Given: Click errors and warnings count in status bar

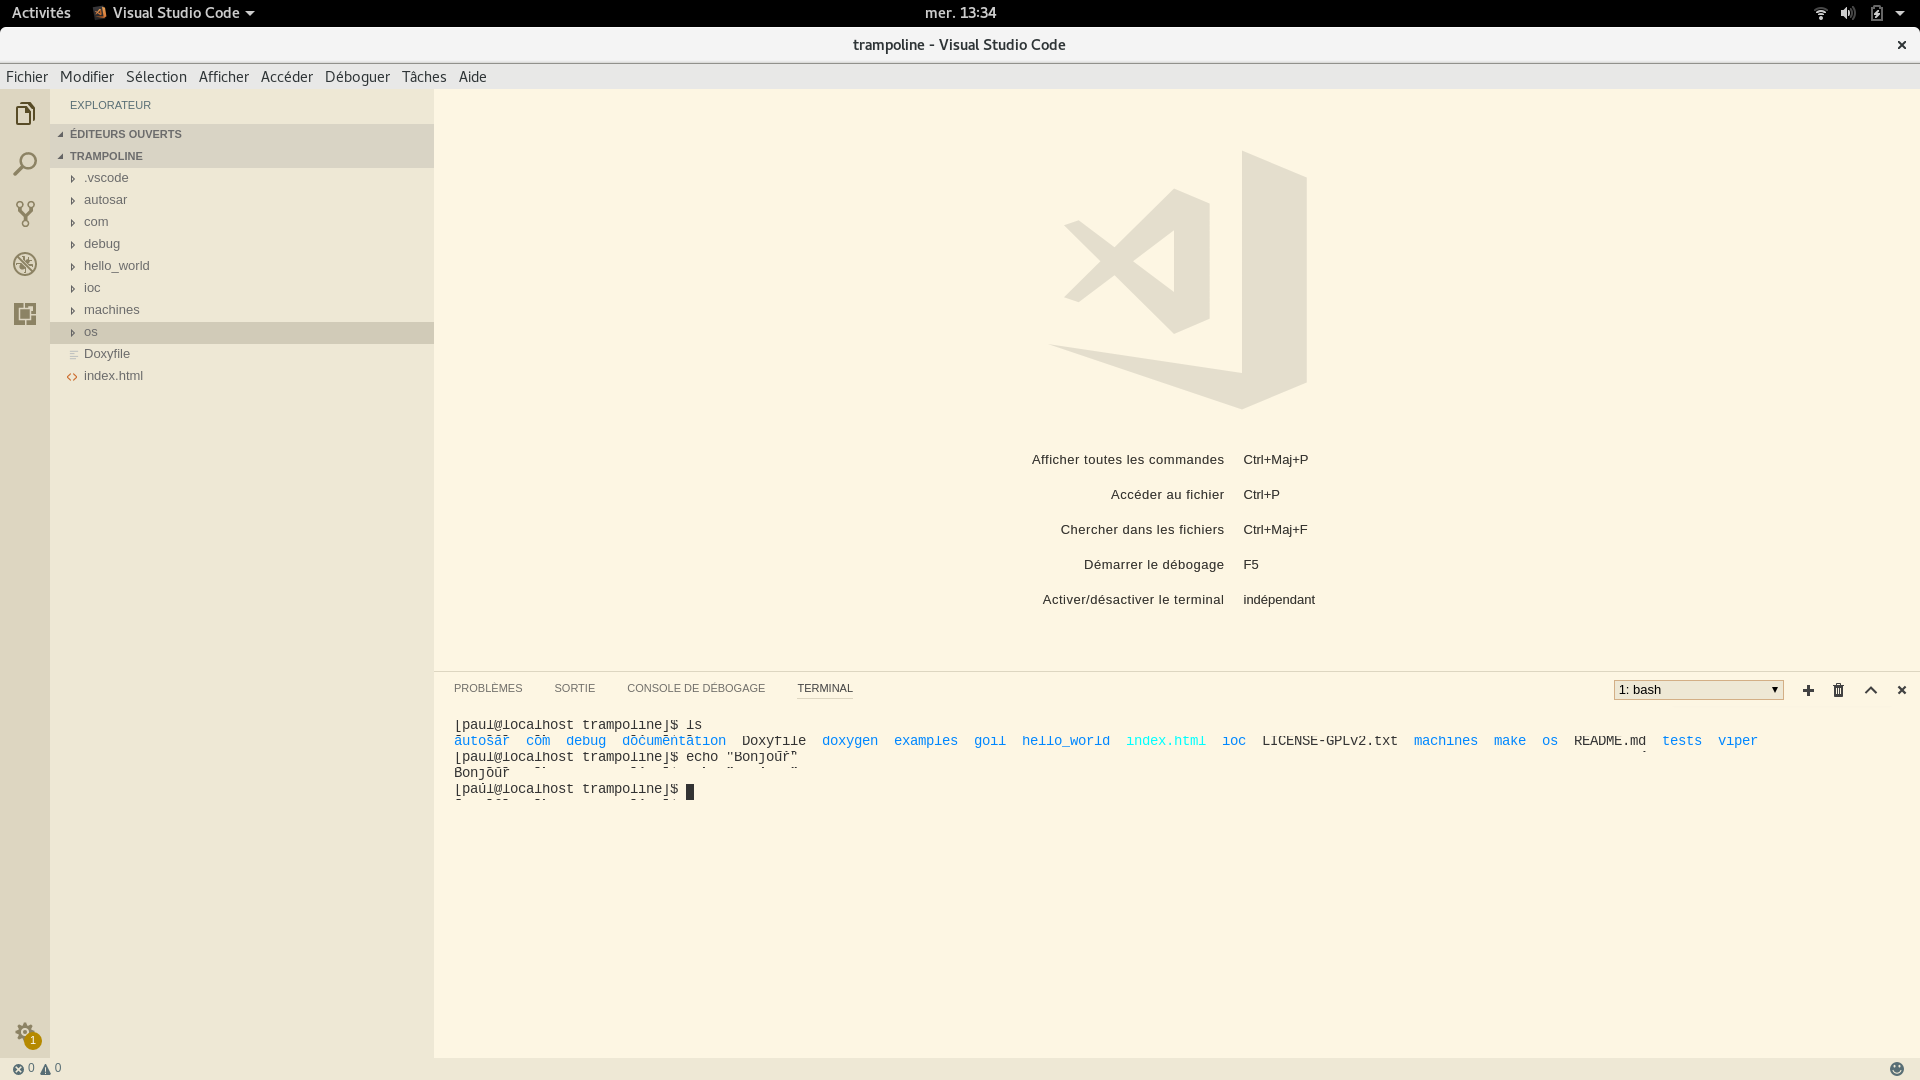Looking at the screenshot, I should click(37, 1068).
